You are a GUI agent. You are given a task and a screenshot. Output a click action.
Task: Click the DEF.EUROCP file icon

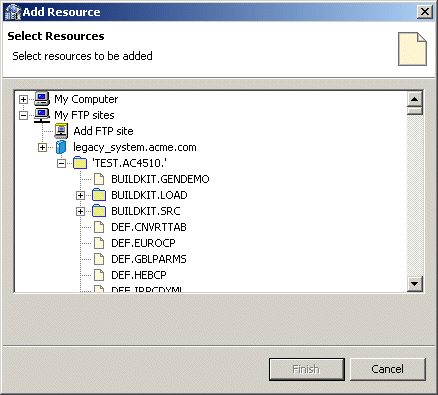coord(99,243)
